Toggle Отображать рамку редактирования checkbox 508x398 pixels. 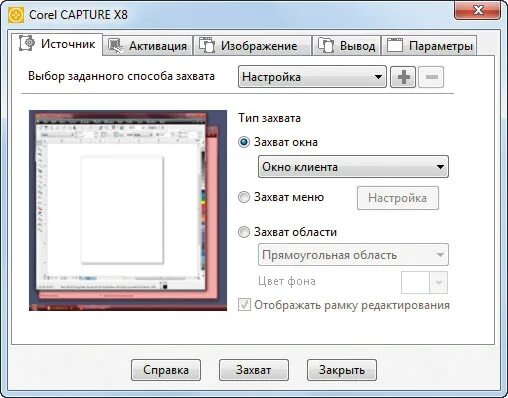coord(244,305)
